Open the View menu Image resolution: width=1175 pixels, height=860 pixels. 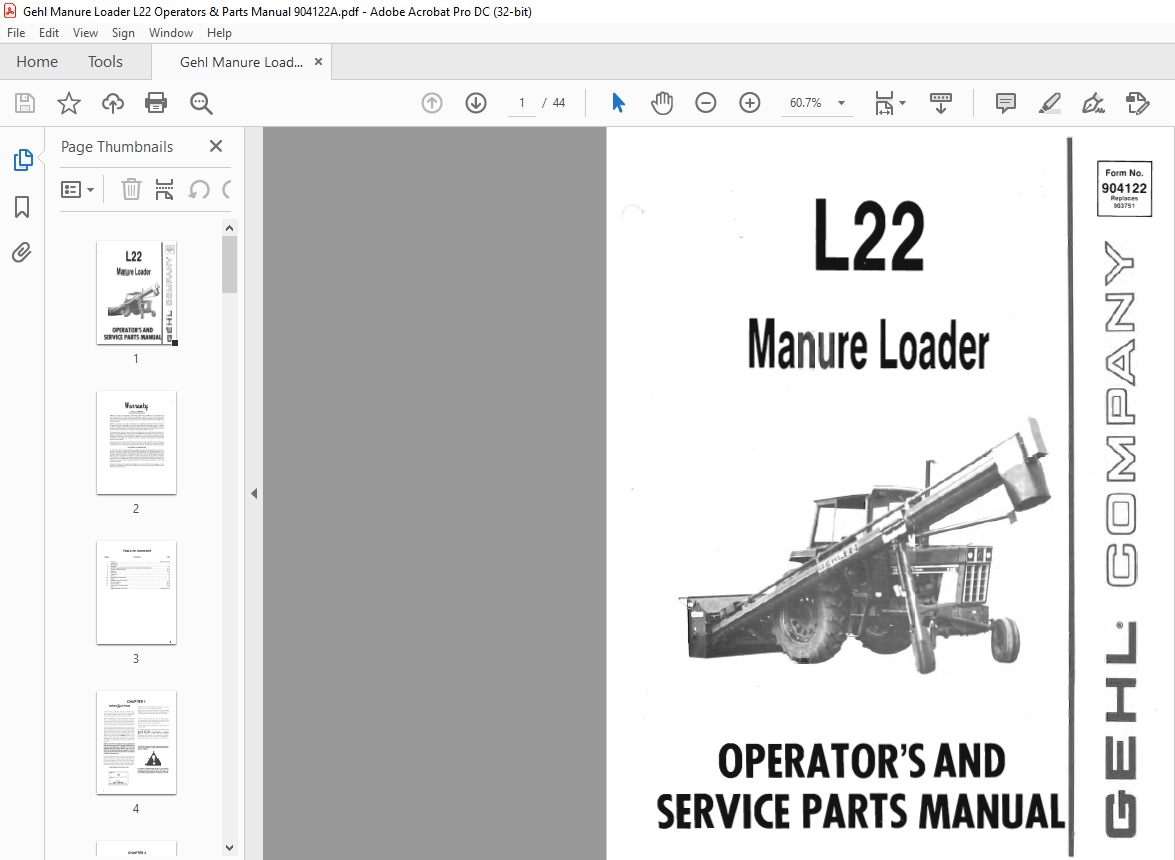(85, 33)
